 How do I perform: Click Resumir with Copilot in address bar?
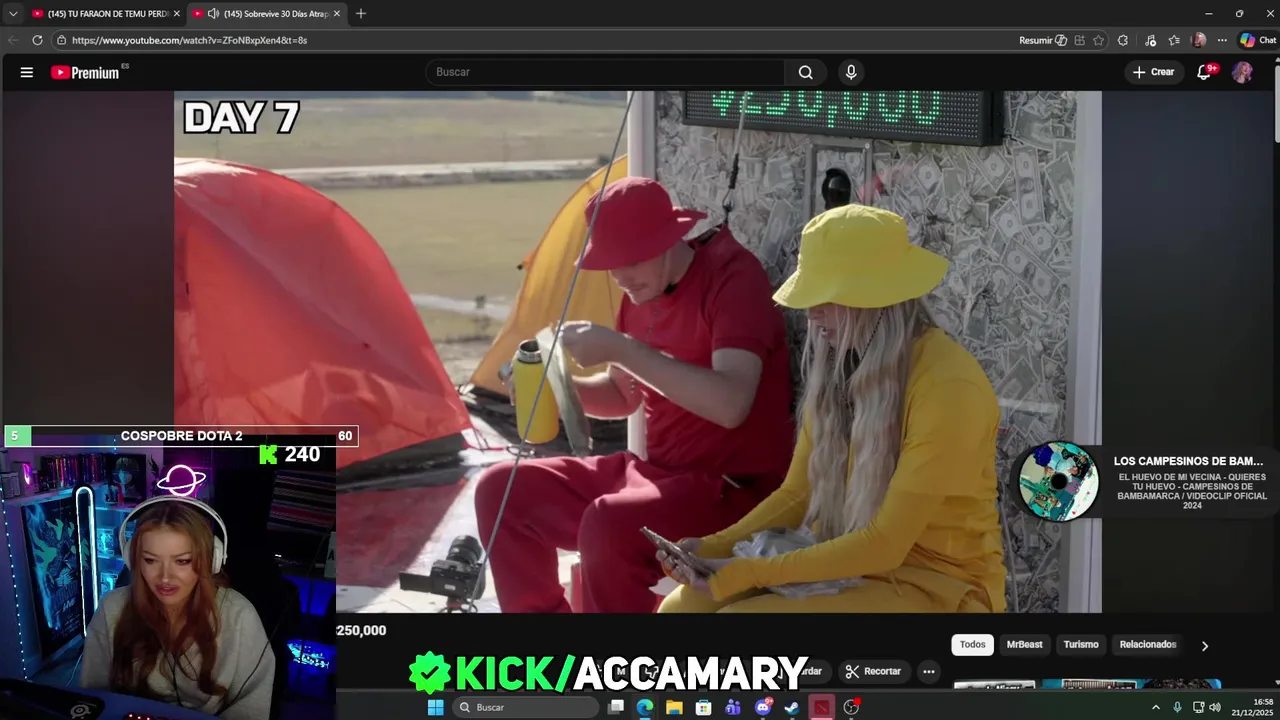pos(1043,40)
